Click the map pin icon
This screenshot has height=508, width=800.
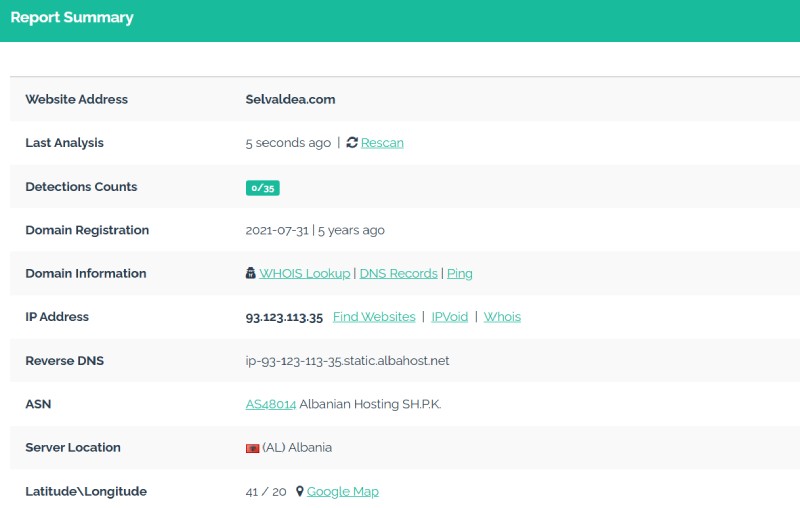coord(299,491)
